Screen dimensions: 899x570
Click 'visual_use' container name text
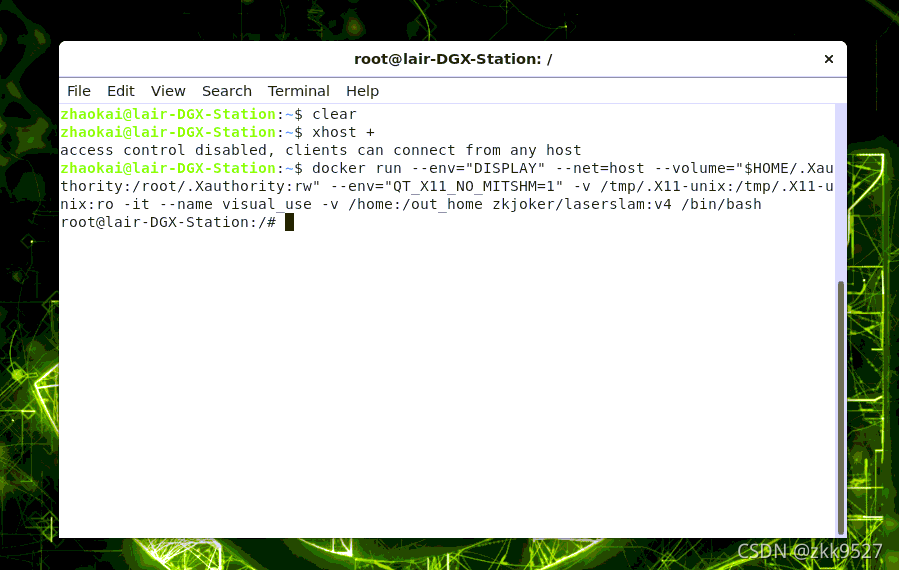[267, 204]
